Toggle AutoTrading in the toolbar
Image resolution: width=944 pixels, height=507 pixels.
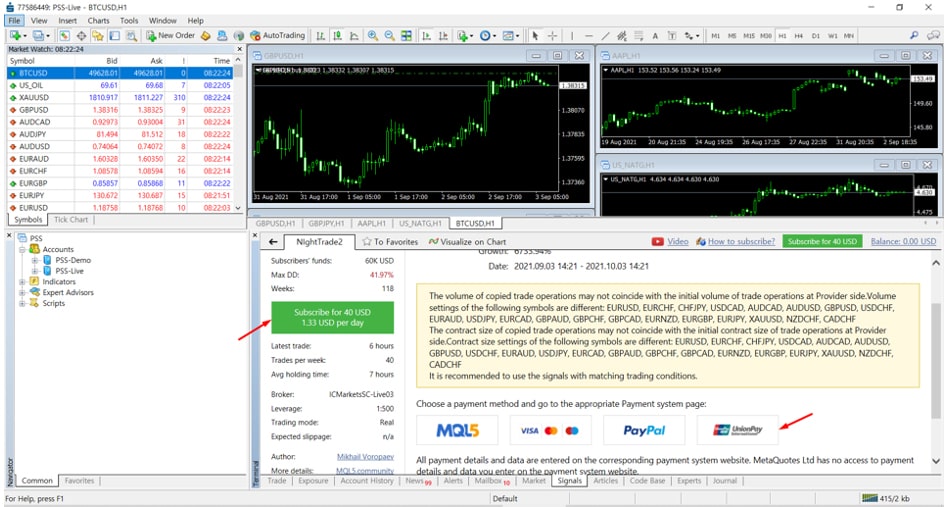pos(278,36)
